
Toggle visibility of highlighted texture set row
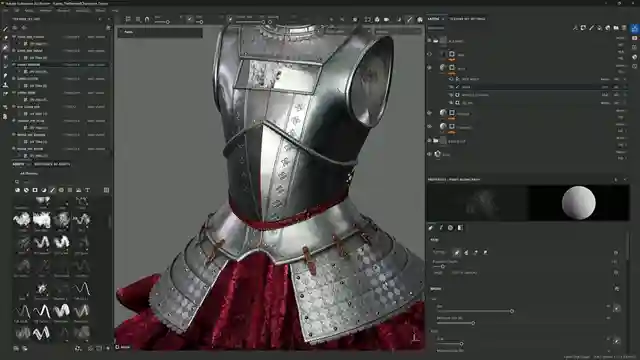(x=14, y=64)
